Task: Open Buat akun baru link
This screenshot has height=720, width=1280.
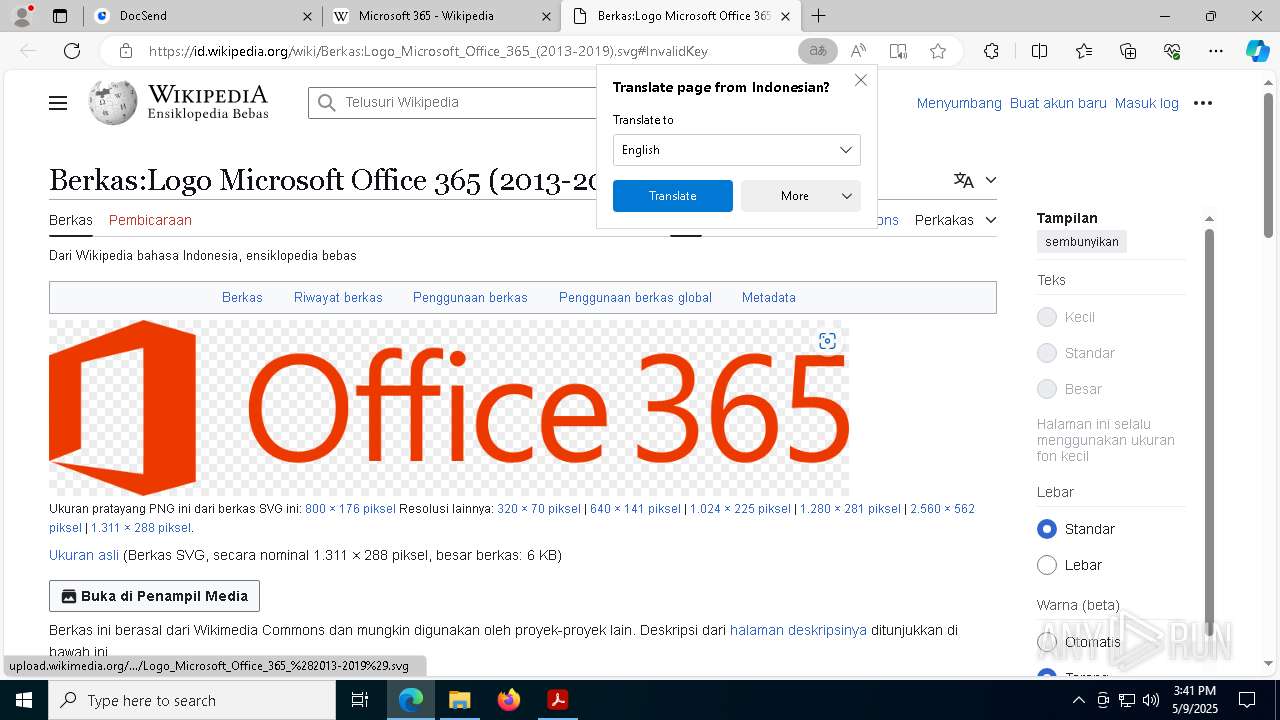Action: [x=1058, y=103]
